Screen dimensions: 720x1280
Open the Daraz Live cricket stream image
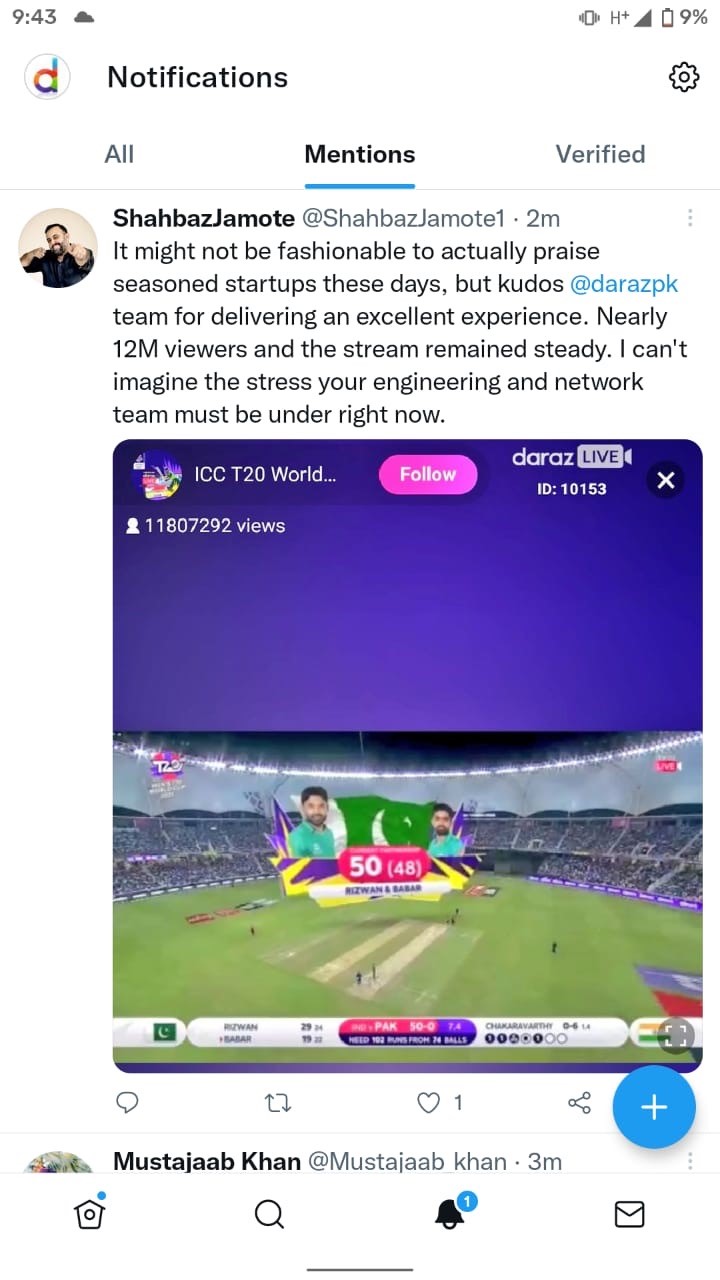click(407, 756)
